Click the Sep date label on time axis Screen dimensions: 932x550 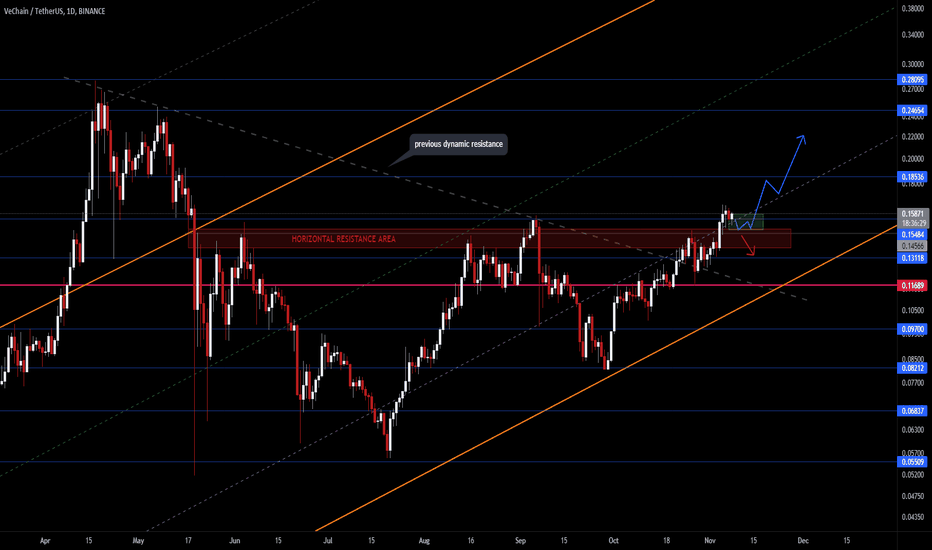pyautogui.click(x=520, y=540)
